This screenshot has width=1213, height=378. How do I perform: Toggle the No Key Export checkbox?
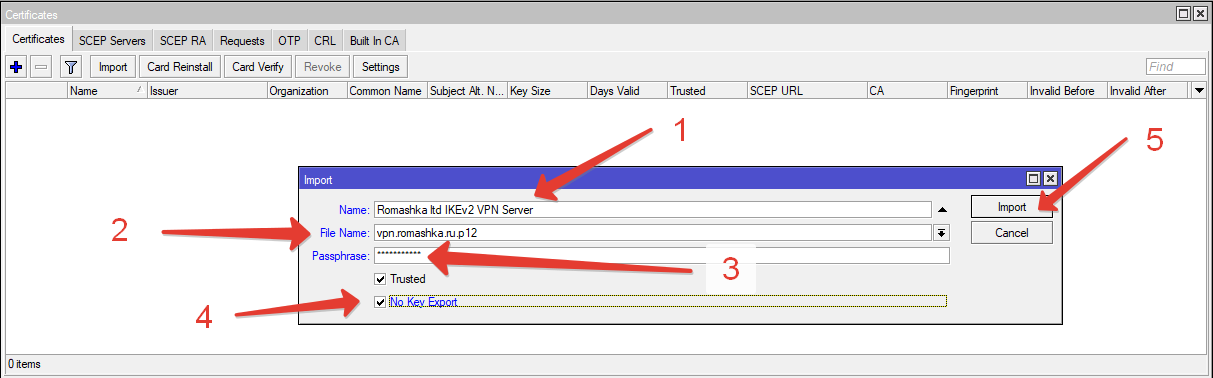tap(380, 301)
